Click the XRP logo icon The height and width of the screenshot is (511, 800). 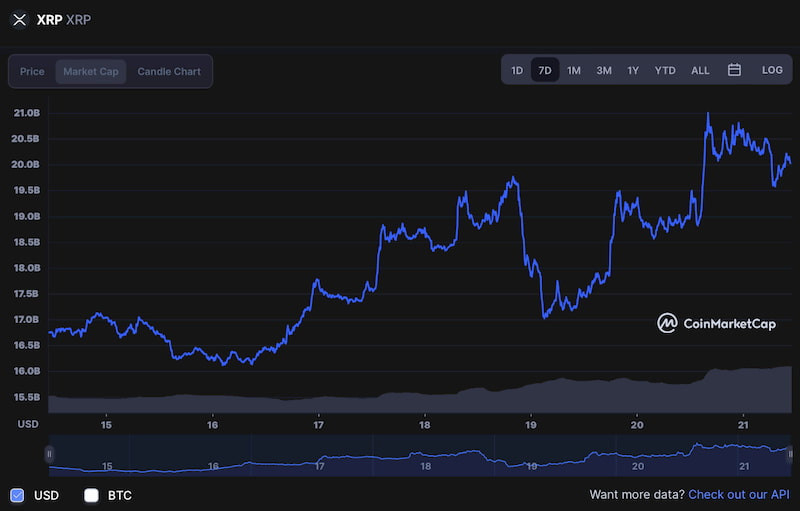[19, 20]
